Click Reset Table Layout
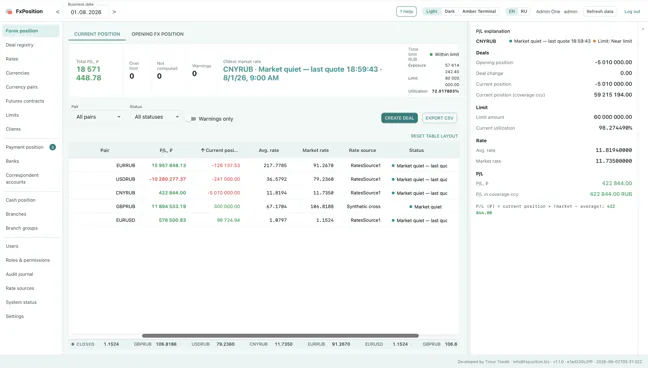Image resolution: width=648 pixels, height=368 pixels. point(434,136)
